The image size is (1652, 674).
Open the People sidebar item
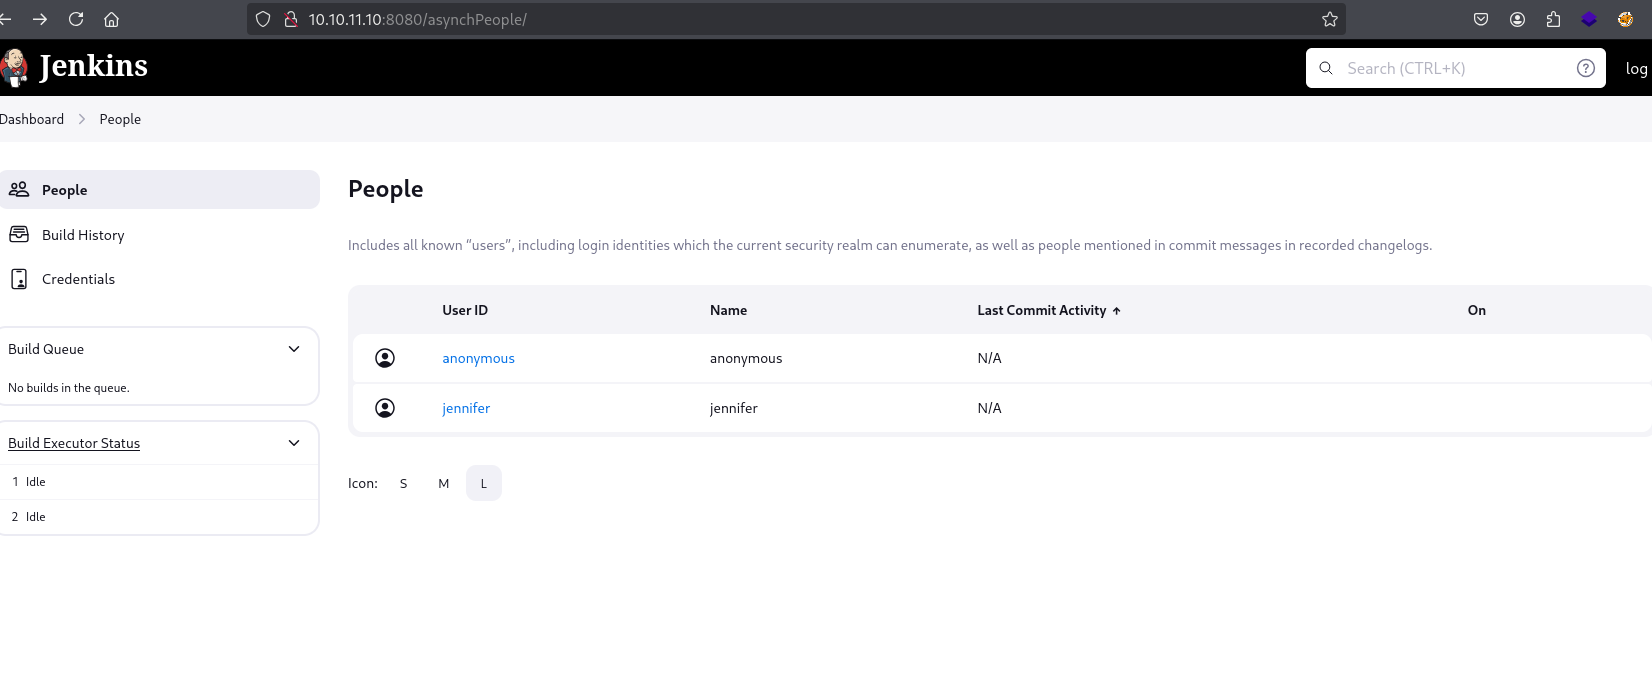[160, 189]
